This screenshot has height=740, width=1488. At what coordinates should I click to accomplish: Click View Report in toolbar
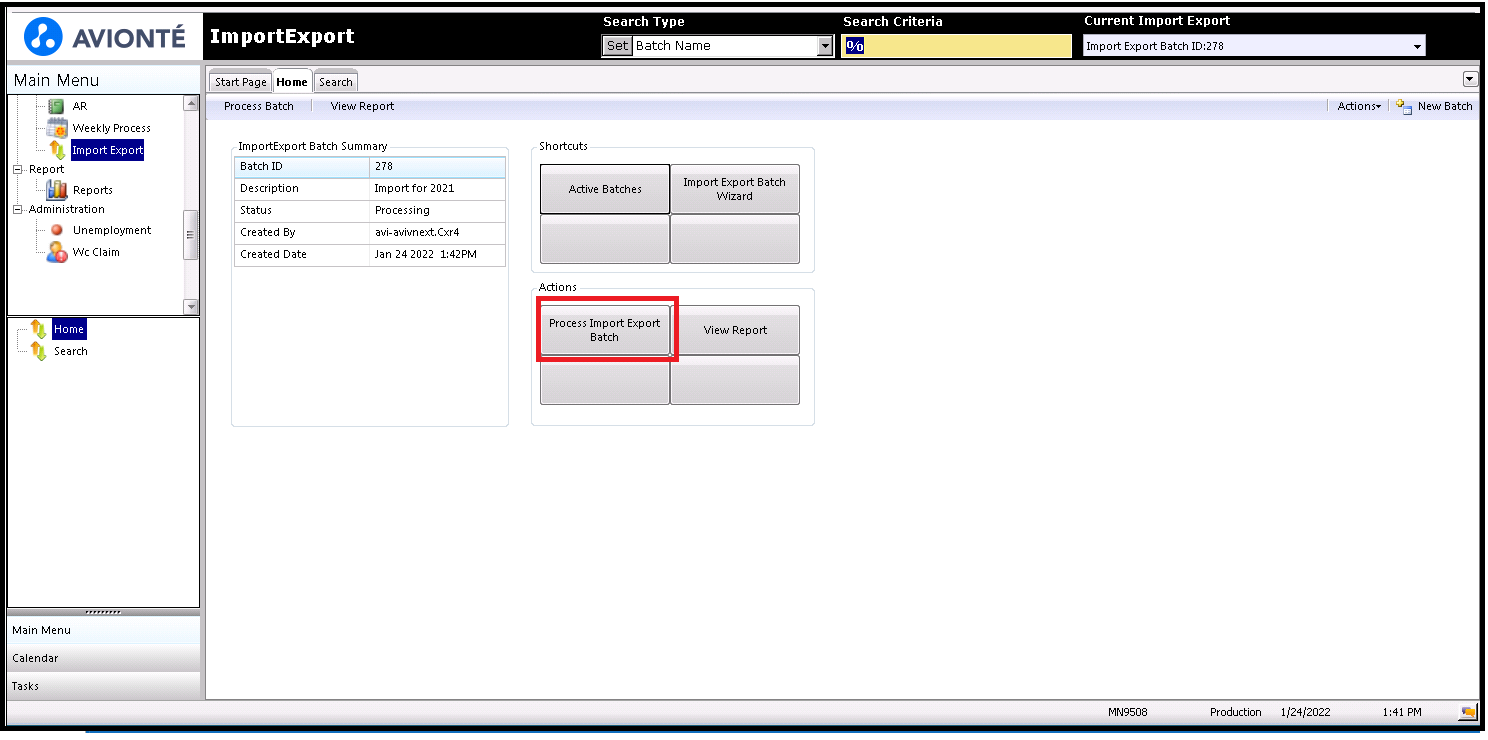pos(362,106)
